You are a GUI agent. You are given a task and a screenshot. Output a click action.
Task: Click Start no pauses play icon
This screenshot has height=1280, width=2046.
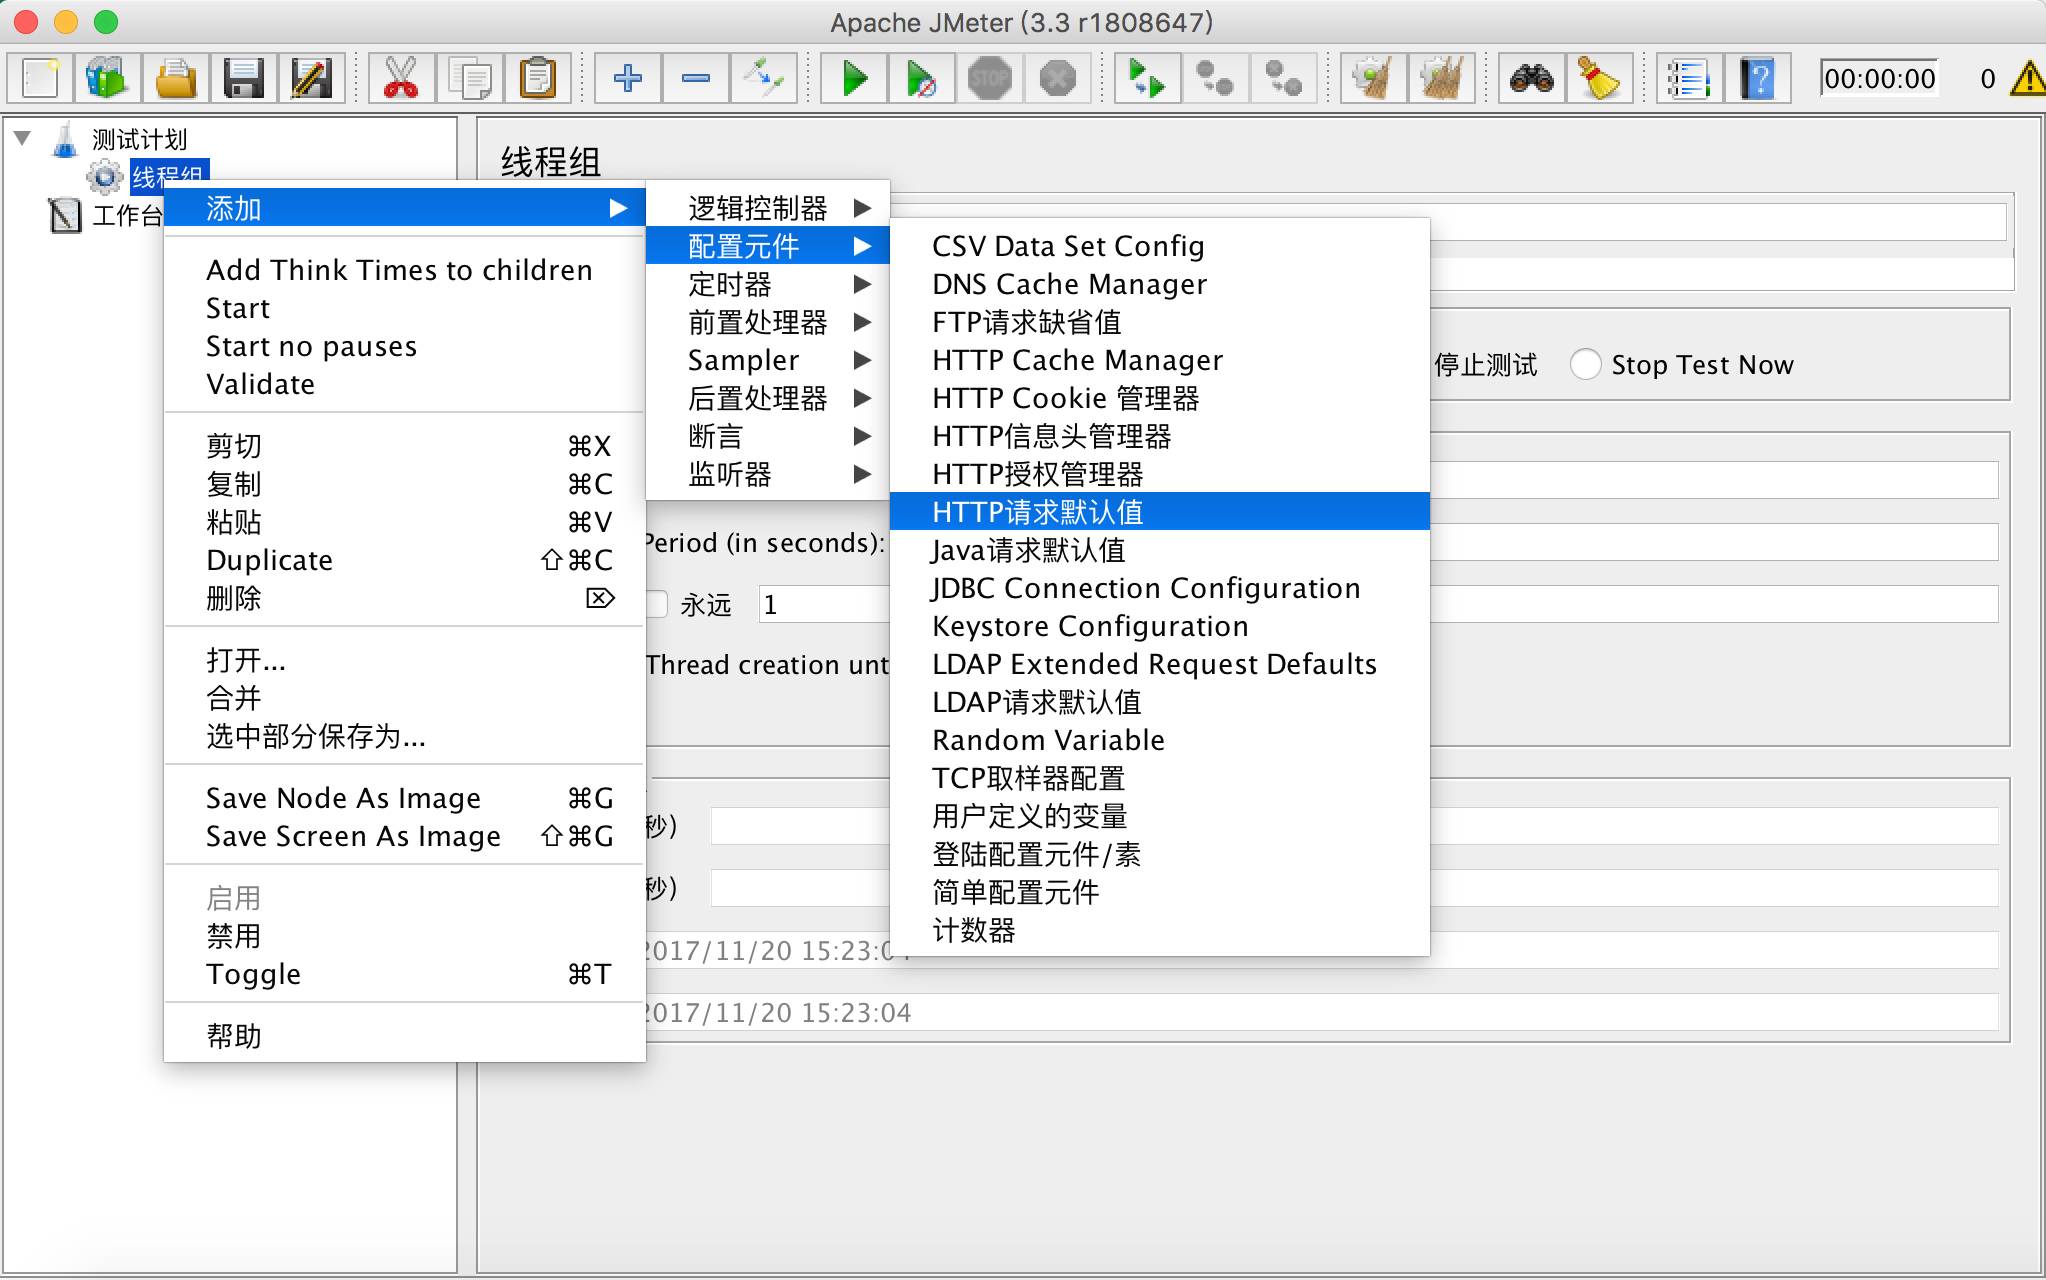tap(921, 78)
